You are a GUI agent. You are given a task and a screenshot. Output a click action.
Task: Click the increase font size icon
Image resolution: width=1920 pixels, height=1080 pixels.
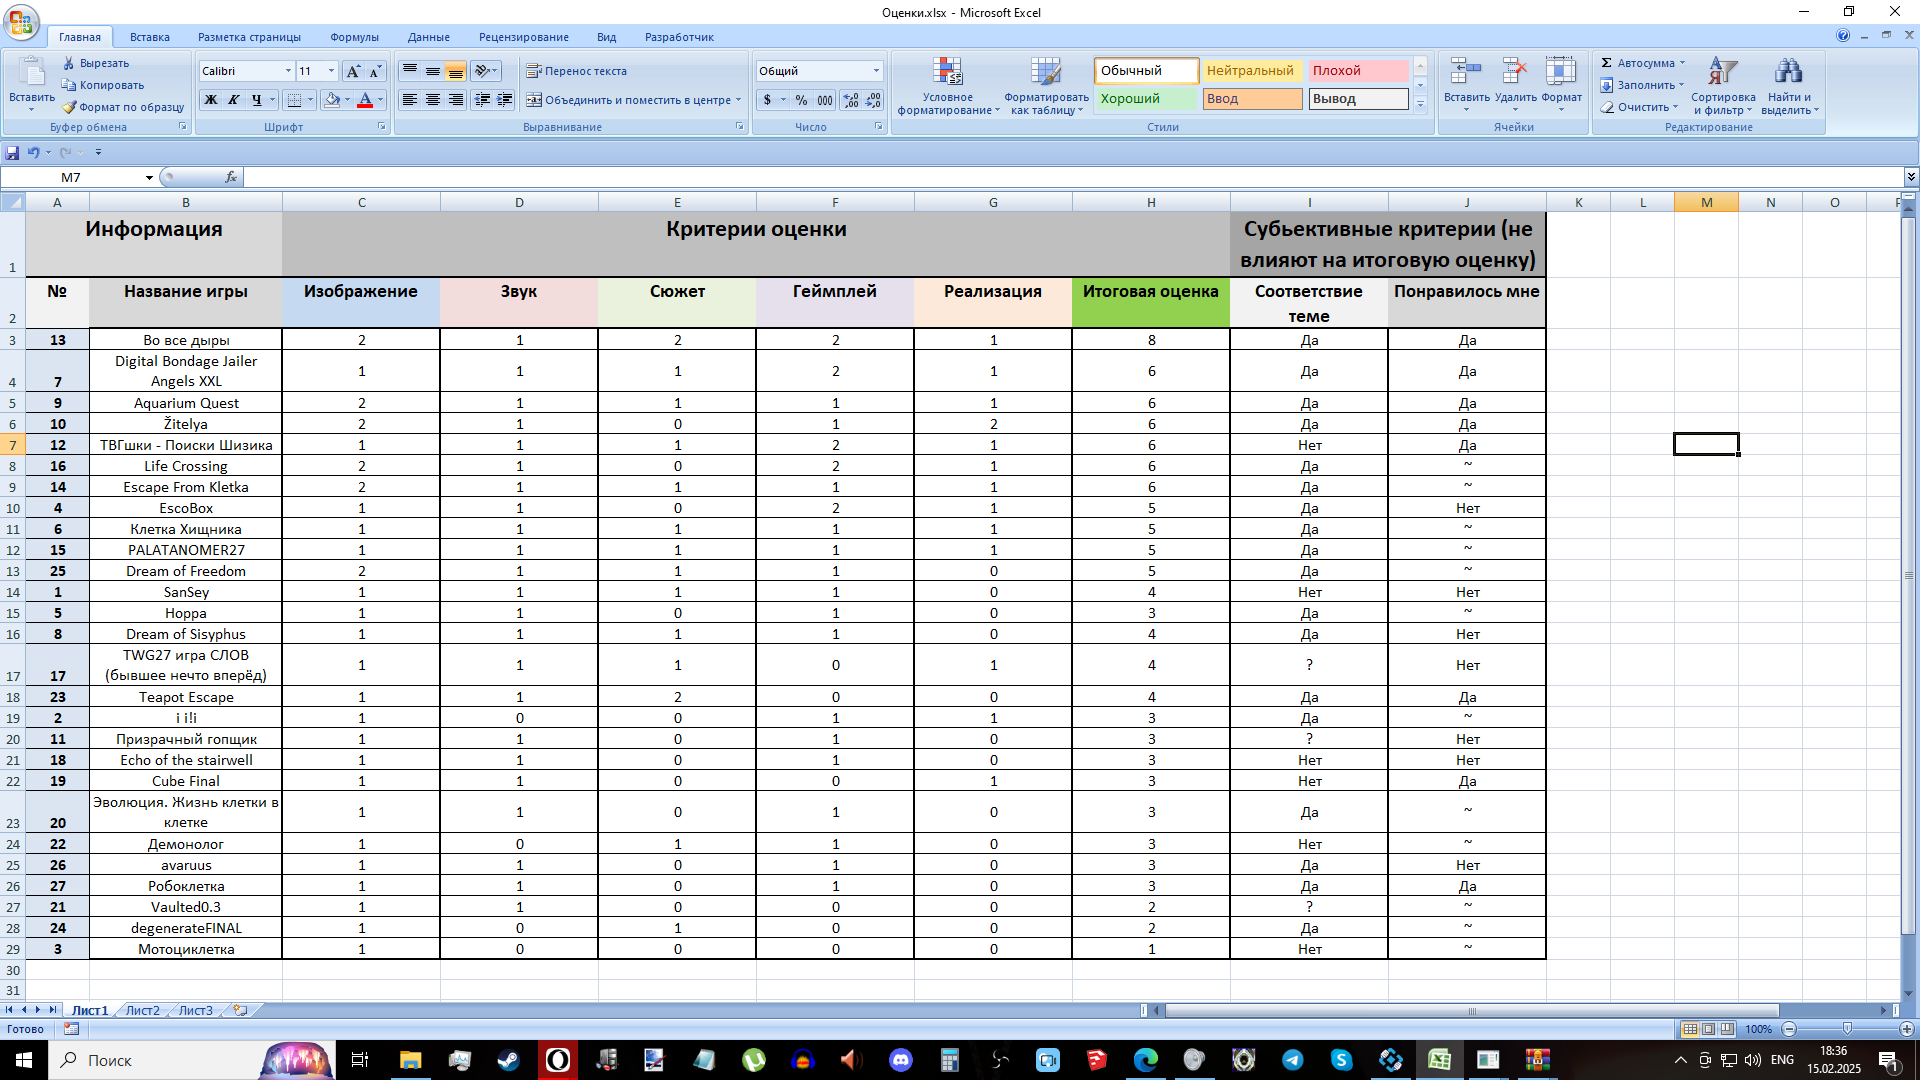coord(352,71)
